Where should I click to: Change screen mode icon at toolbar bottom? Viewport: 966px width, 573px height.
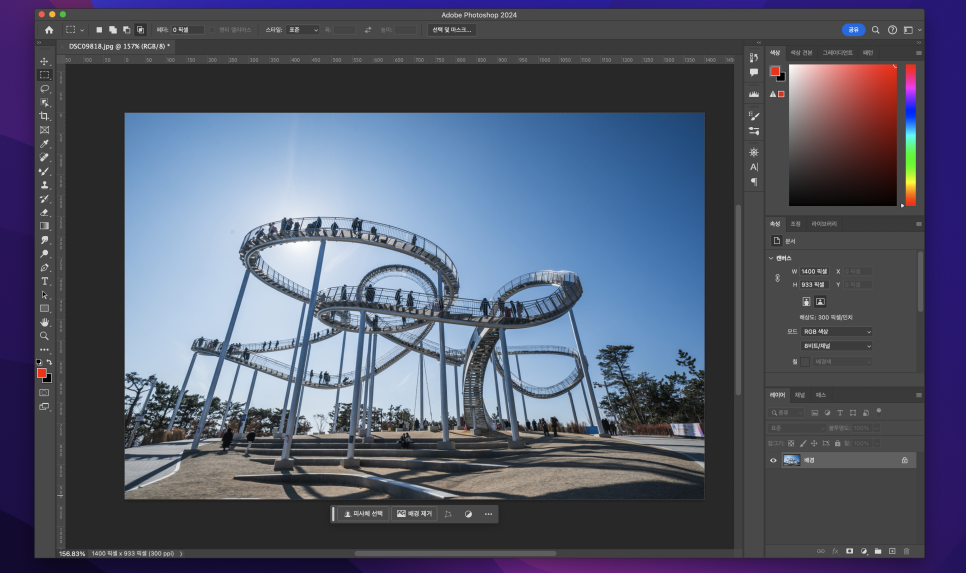(x=44, y=407)
